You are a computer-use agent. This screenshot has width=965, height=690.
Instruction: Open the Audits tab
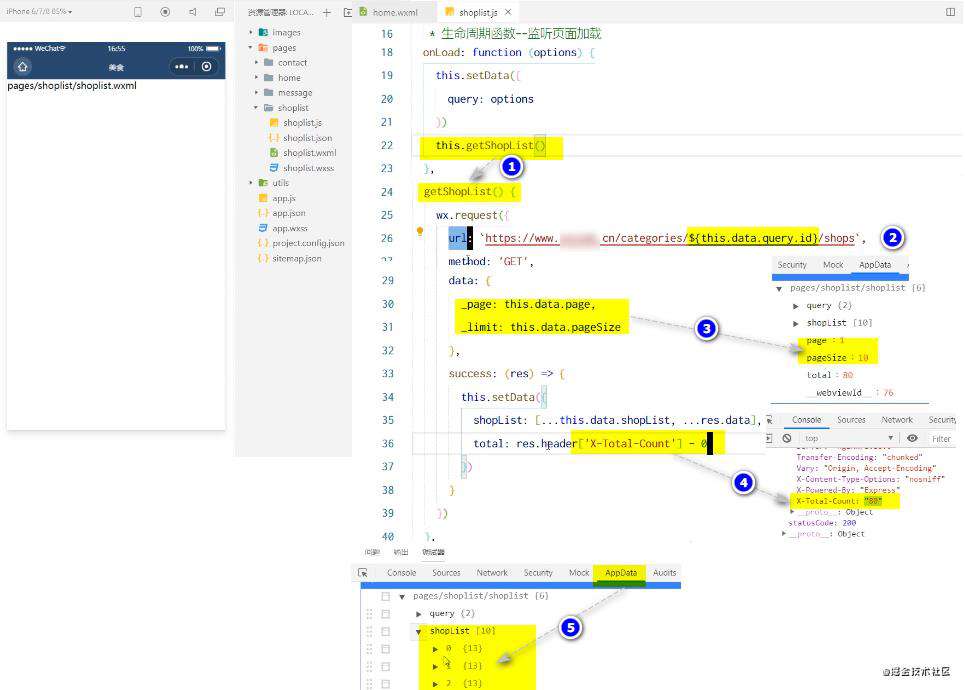click(x=664, y=572)
